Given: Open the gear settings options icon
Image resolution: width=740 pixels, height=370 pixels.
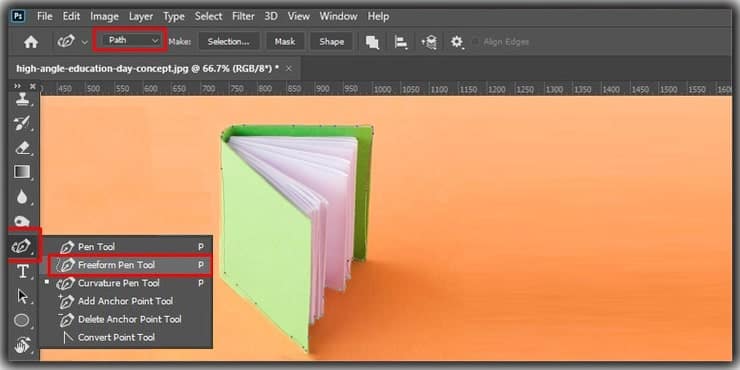Looking at the screenshot, I should tap(457, 42).
